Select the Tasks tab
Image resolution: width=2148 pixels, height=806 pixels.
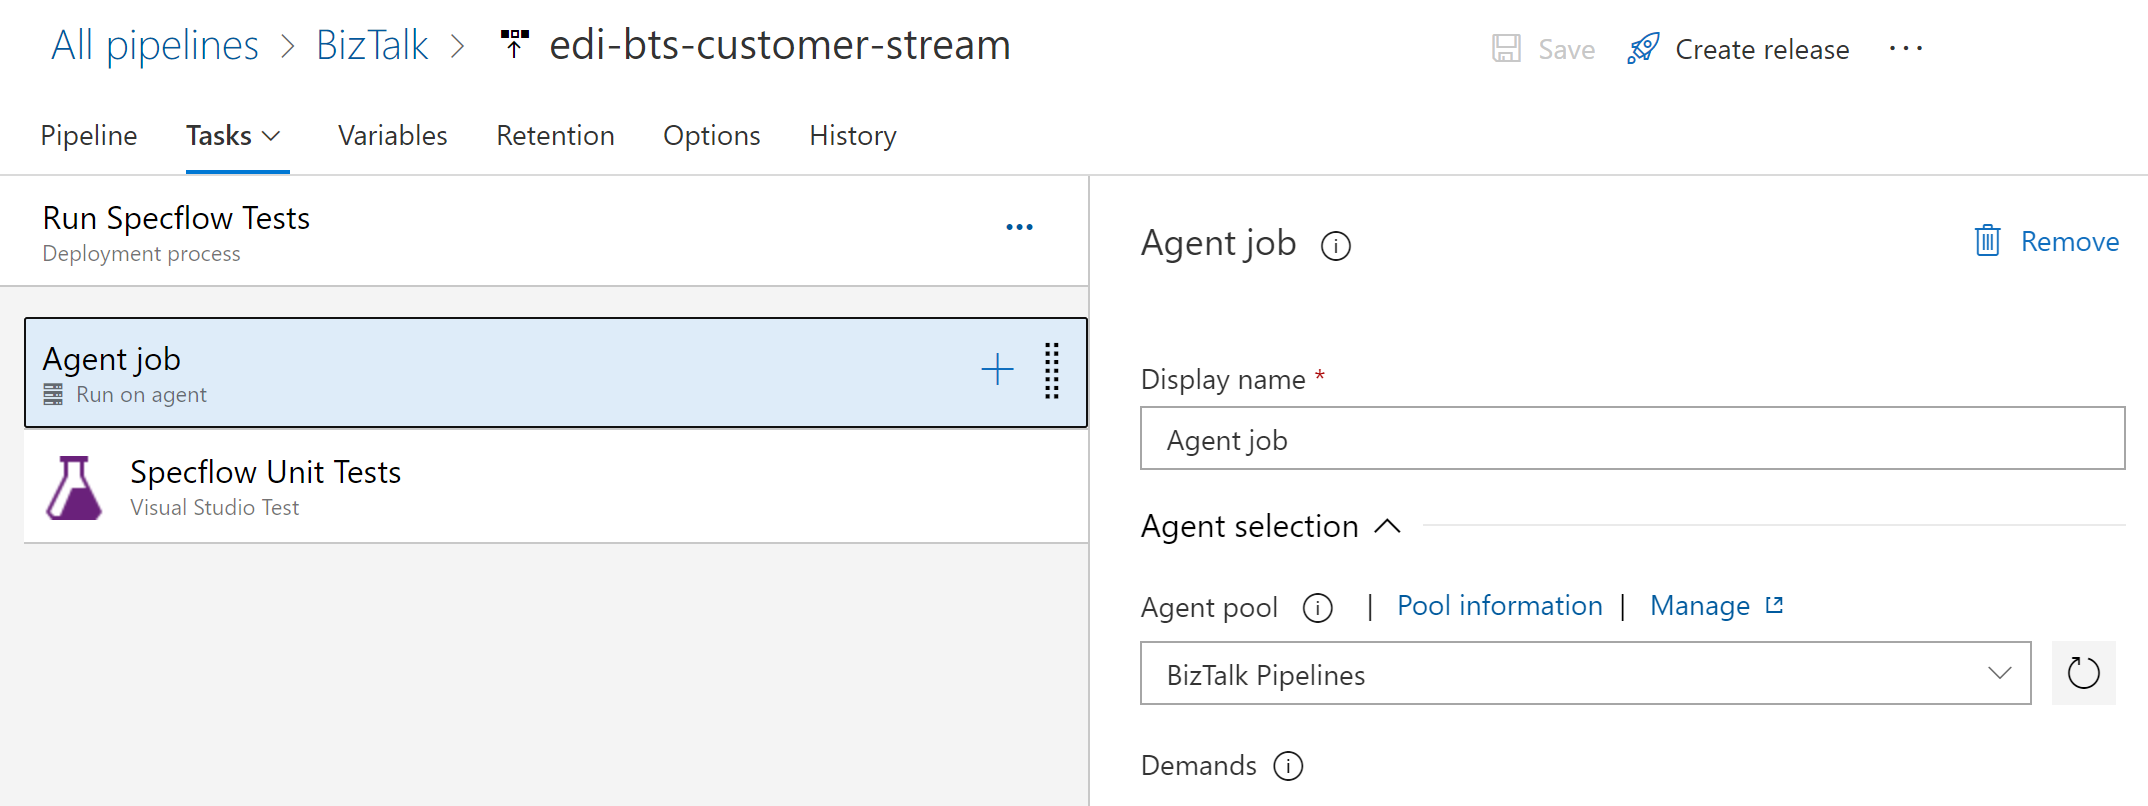pos(219,135)
